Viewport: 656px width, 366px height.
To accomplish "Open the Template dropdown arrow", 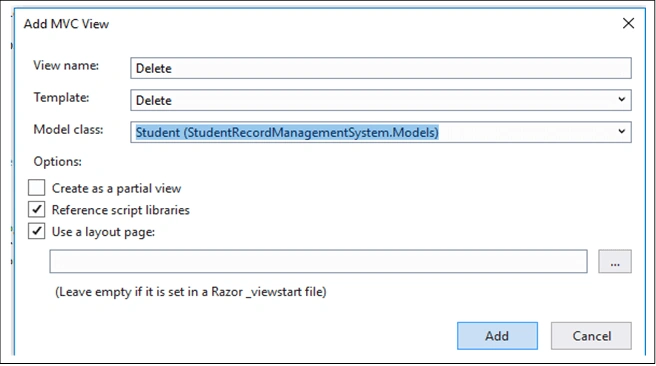I will 622,100.
